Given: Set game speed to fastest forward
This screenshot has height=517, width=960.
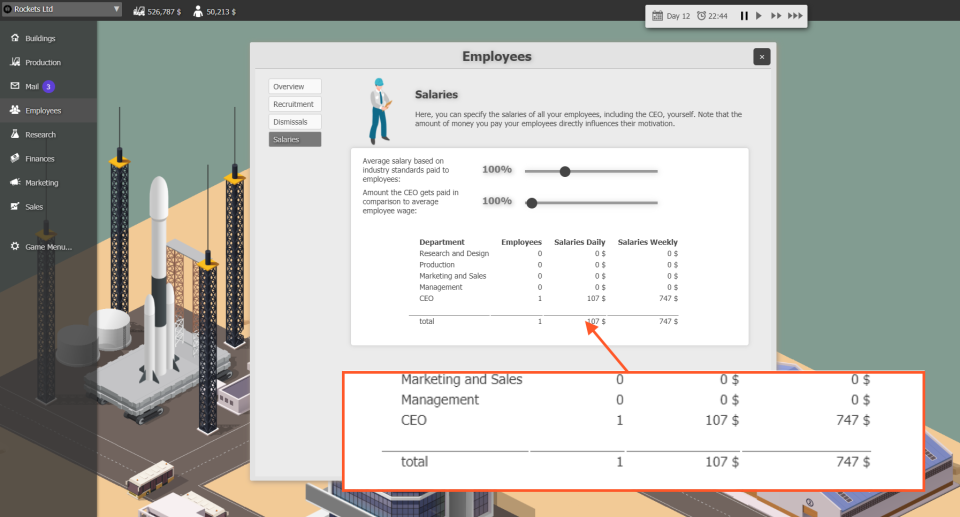Looking at the screenshot, I should [795, 16].
